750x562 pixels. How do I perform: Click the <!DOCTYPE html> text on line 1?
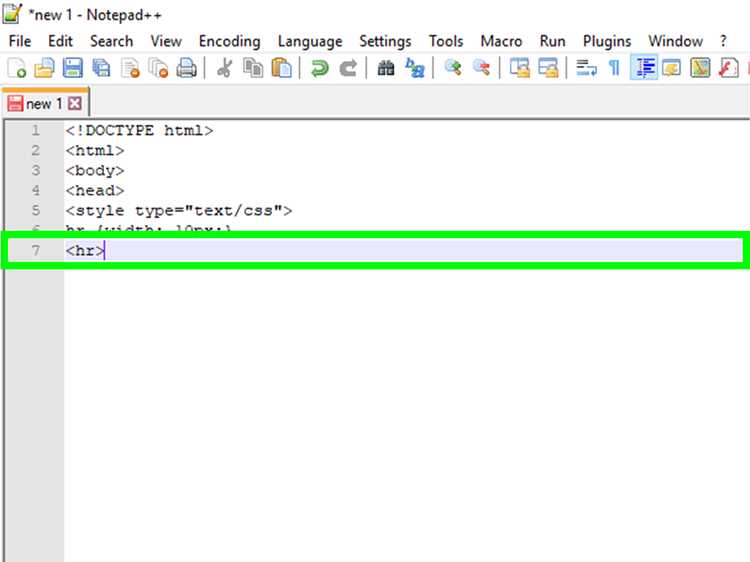(x=139, y=131)
